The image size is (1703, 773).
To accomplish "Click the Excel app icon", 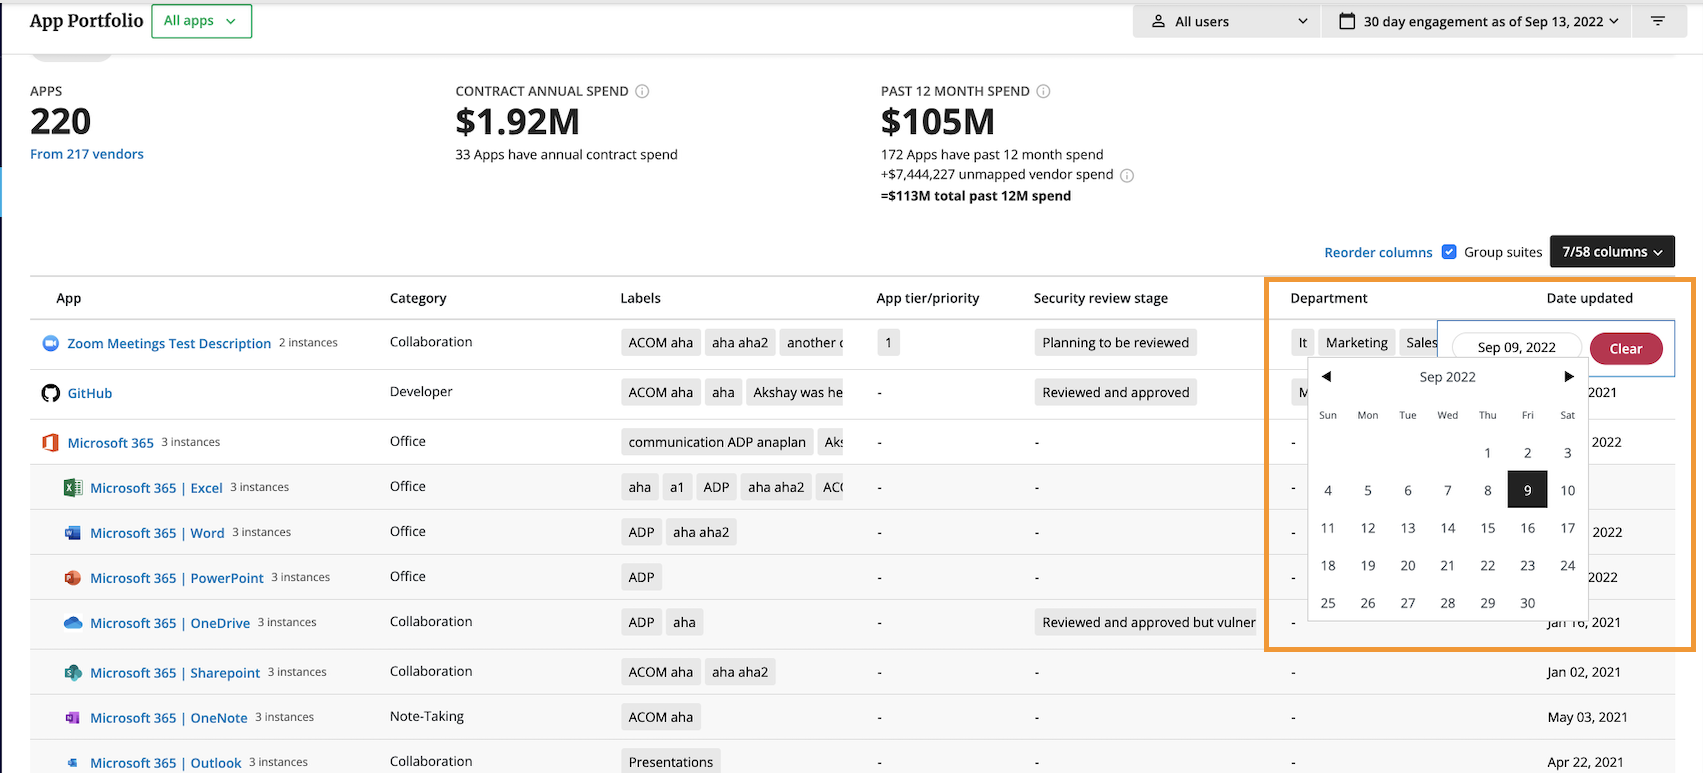I will point(73,487).
